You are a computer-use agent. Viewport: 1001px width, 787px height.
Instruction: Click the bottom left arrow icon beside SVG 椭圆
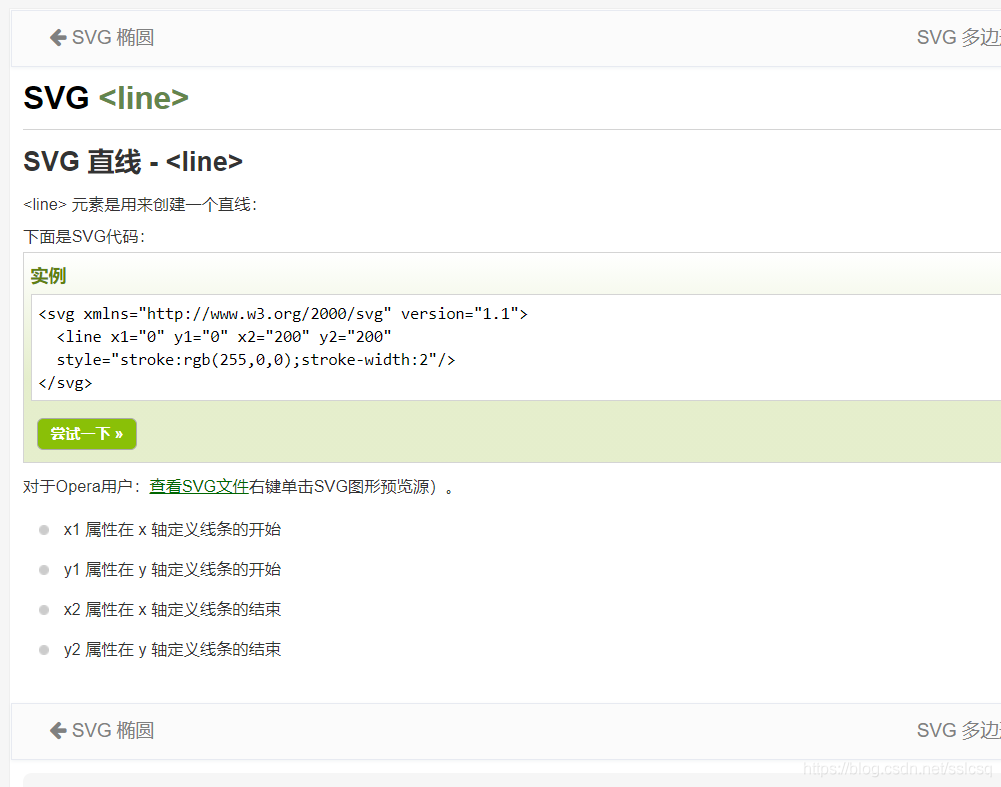(58, 730)
